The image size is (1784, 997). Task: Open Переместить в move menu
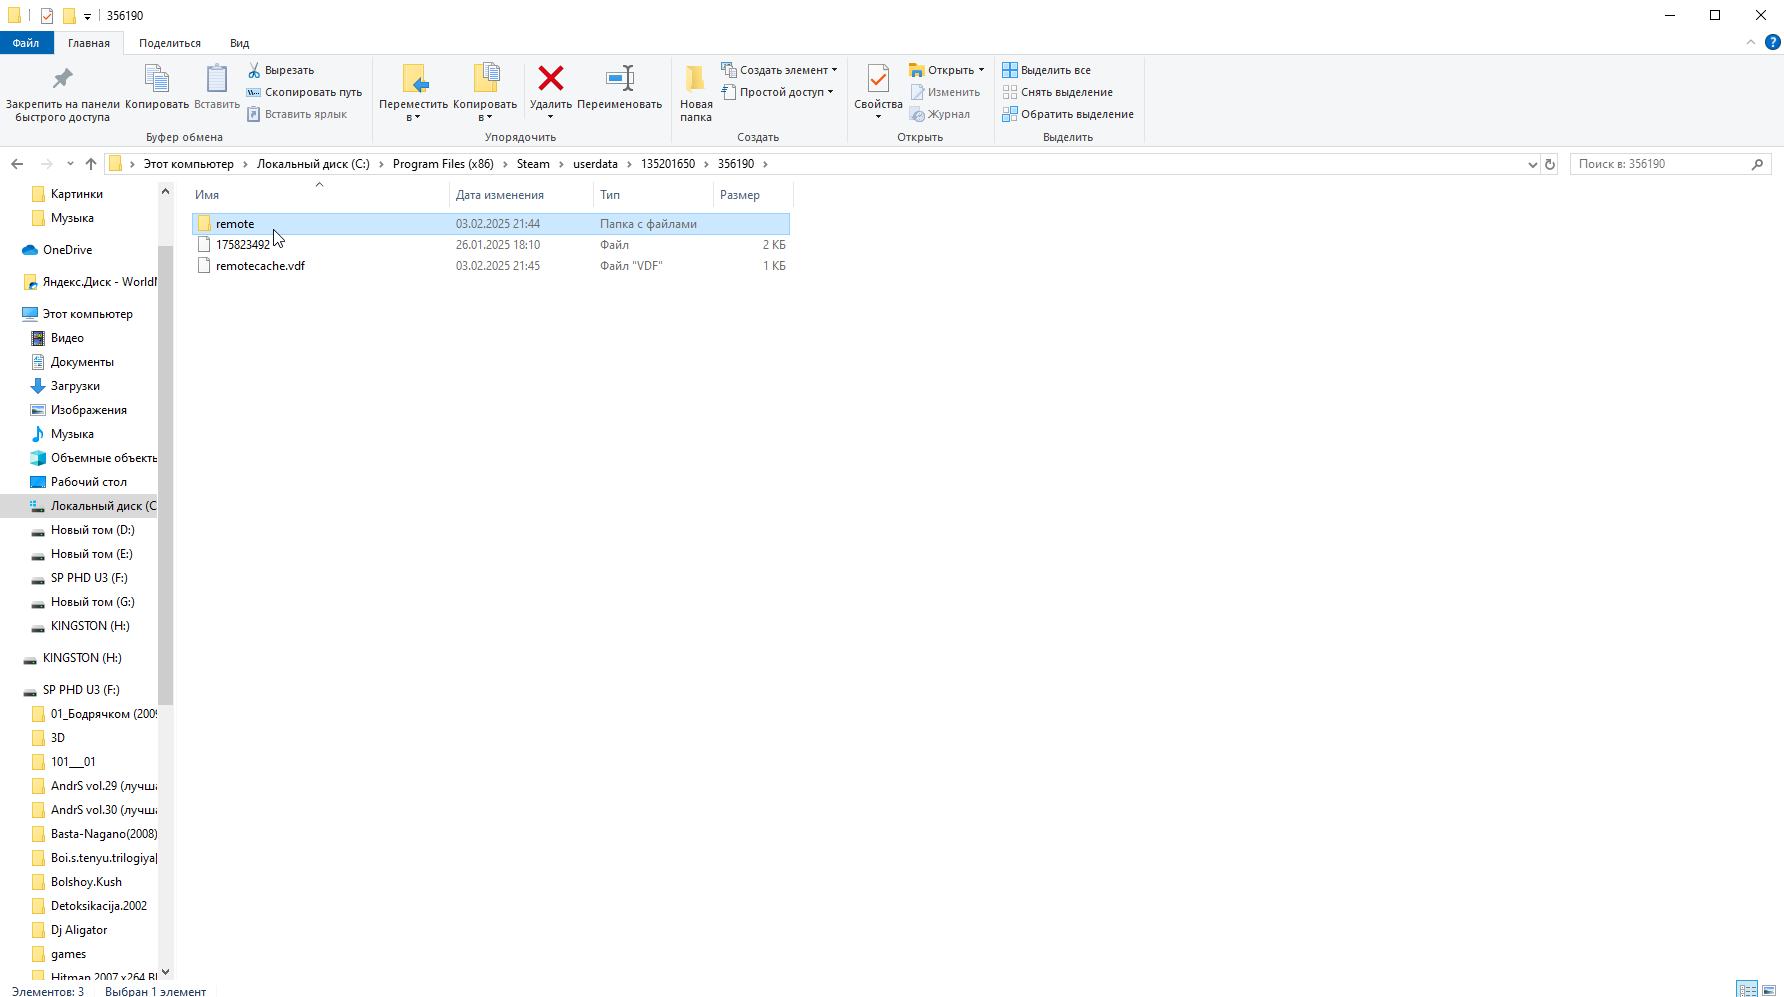click(413, 93)
